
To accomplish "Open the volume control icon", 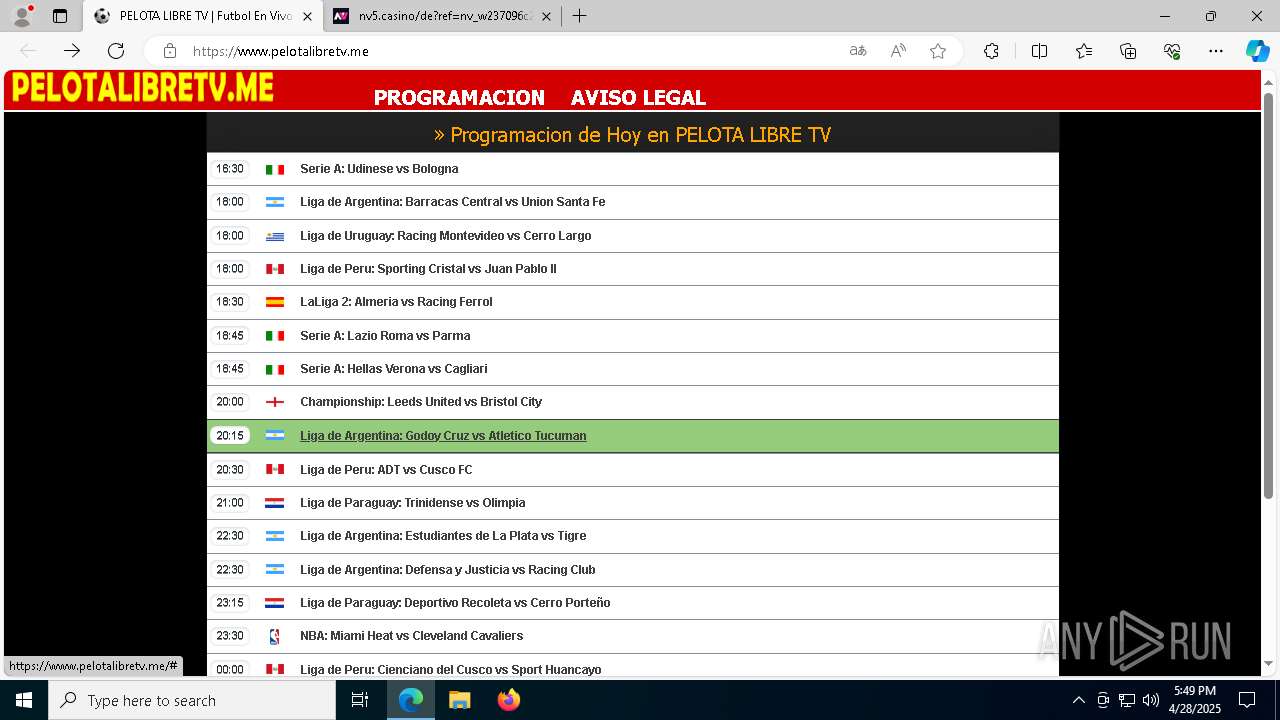I will pyautogui.click(x=1150, y=700).
